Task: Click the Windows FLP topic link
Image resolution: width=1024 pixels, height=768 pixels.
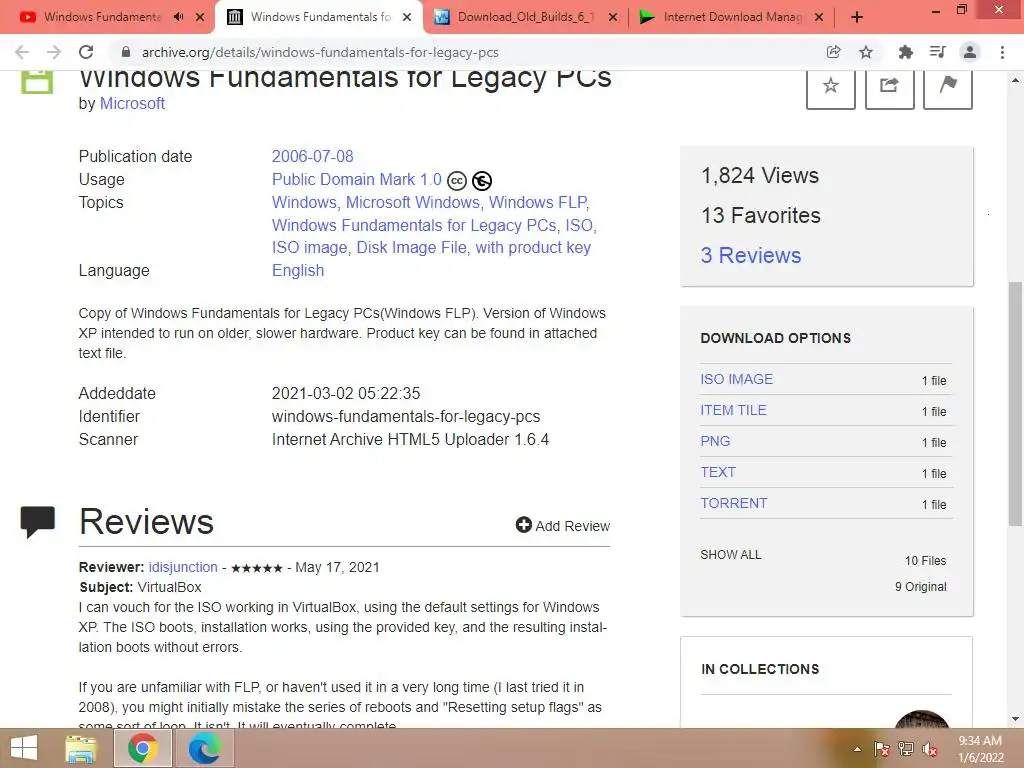Action: pyautogui.click(x=538, y=202)
